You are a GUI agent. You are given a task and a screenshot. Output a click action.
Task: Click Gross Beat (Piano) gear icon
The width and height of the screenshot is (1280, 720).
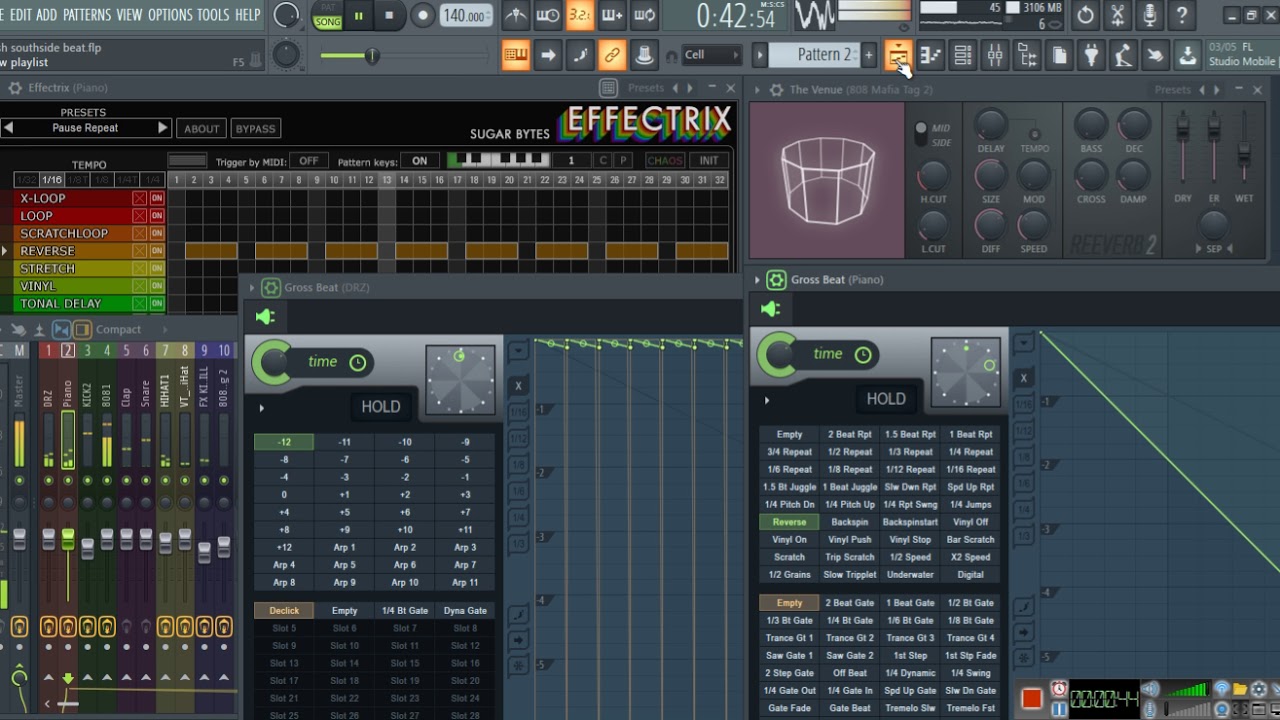coord(776,280)
